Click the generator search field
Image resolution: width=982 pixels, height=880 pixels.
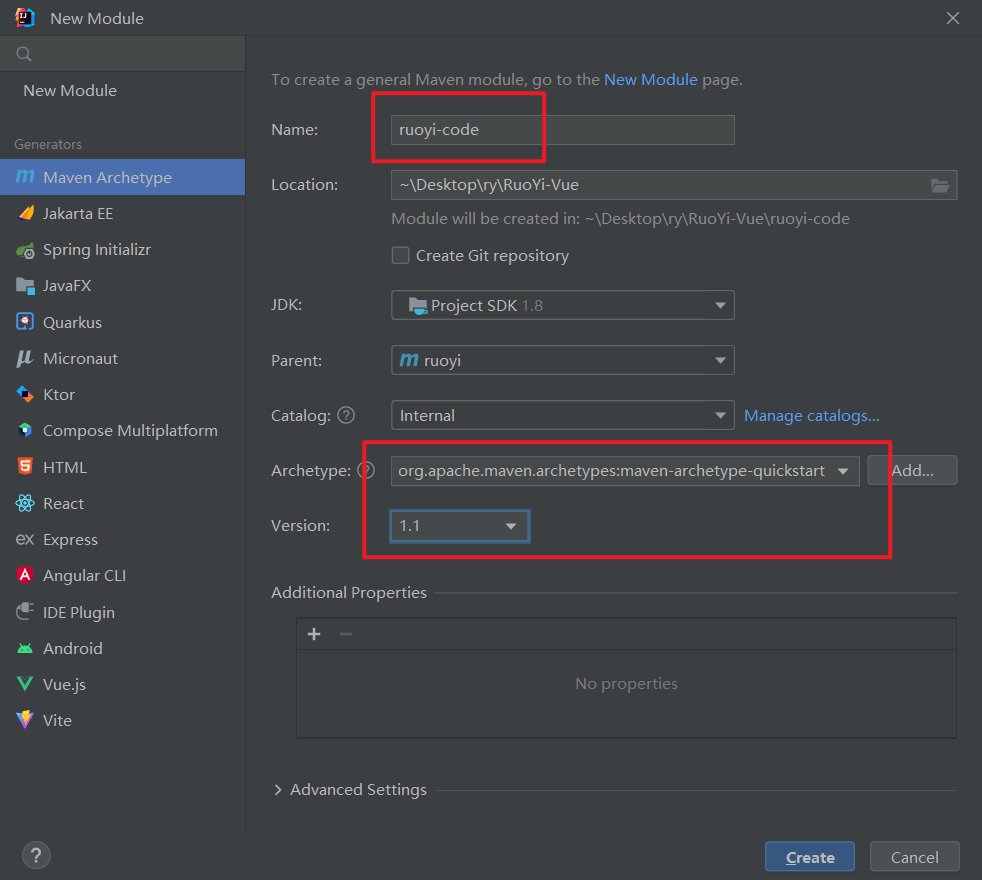click(x=122, y=54)
